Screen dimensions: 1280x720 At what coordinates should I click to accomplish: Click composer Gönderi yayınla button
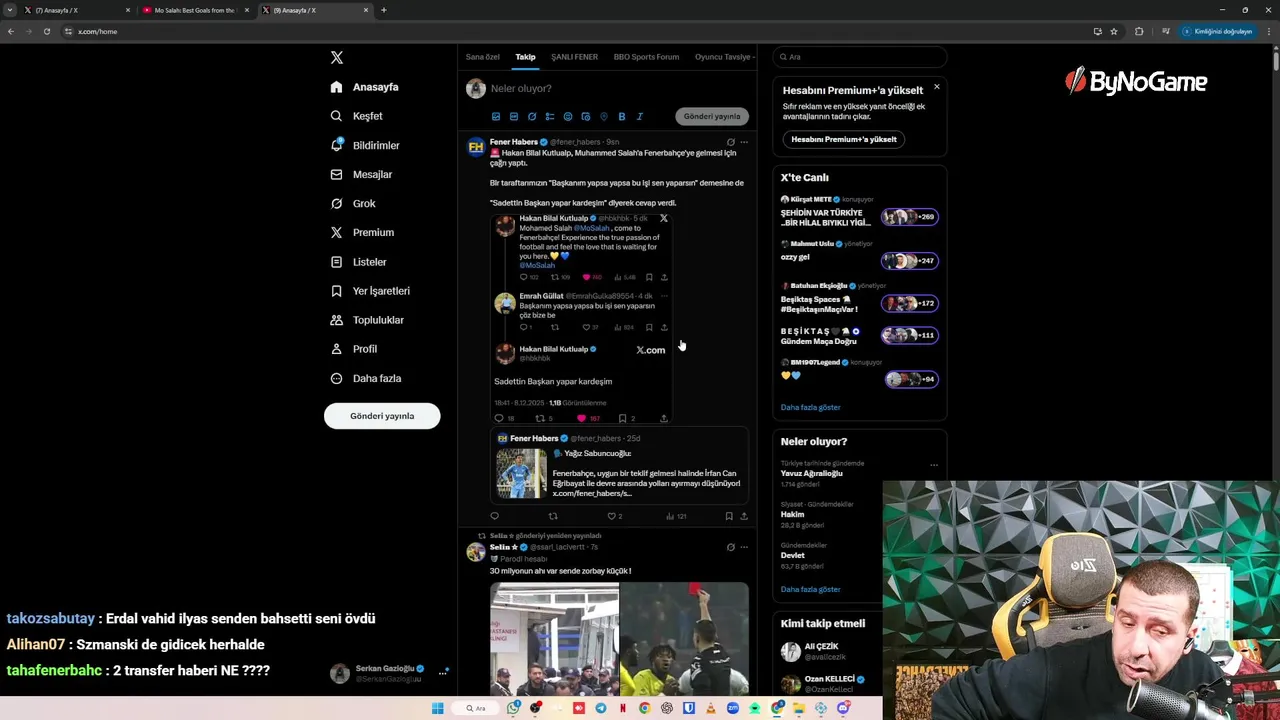712,117
